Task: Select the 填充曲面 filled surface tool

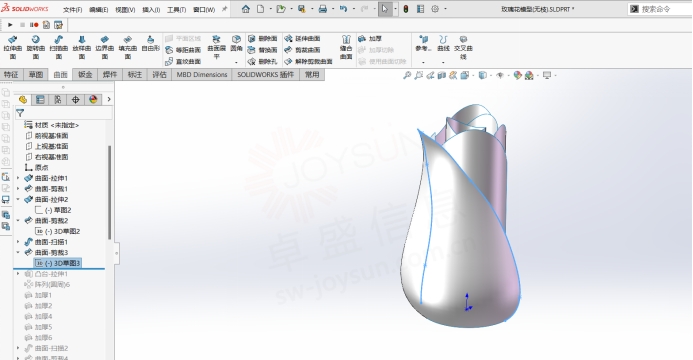Action: pos(128,47)
